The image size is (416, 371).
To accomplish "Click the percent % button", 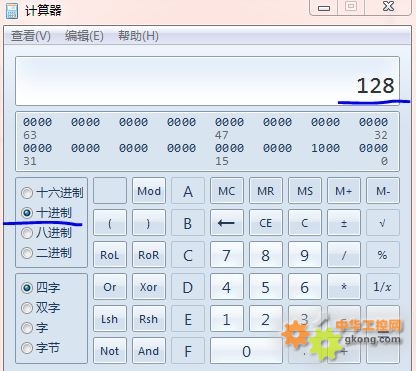I will [x=383, y=255].
